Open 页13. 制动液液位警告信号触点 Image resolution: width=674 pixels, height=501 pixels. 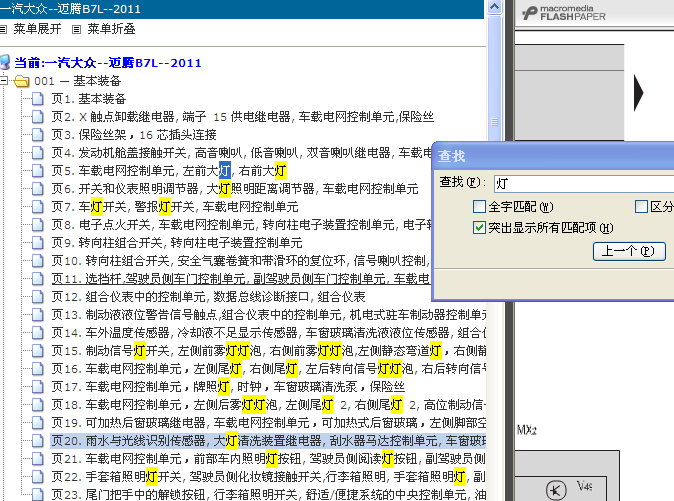coord(269,315)
